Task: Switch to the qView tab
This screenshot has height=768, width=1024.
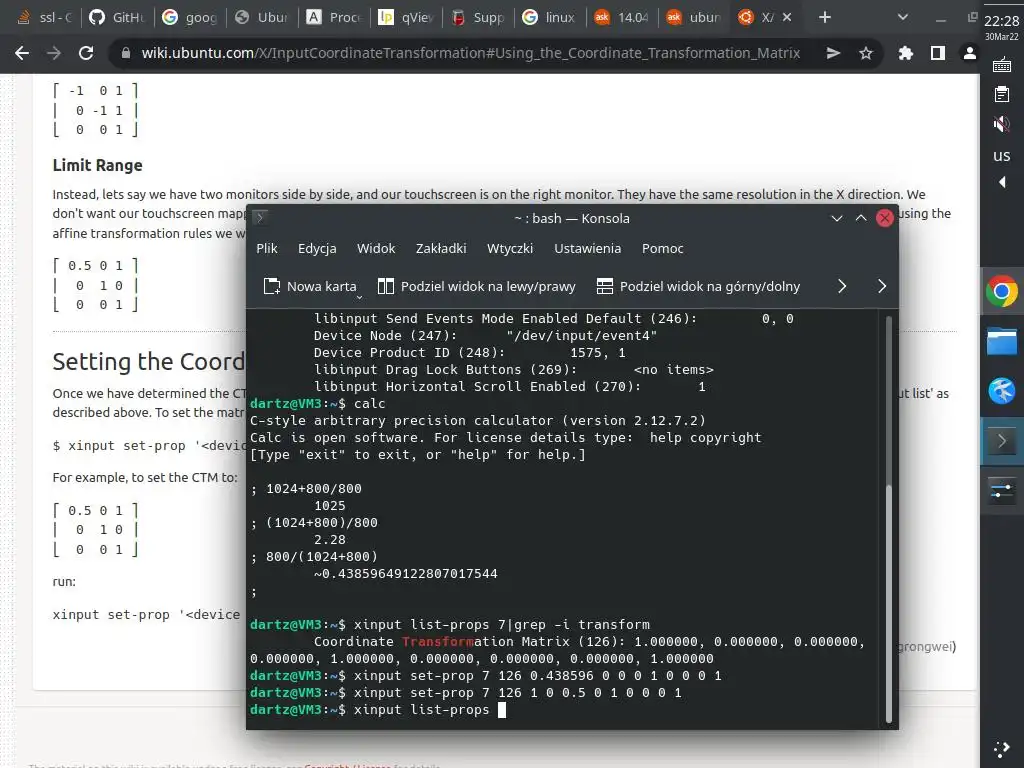Action: tap(406, 18)
